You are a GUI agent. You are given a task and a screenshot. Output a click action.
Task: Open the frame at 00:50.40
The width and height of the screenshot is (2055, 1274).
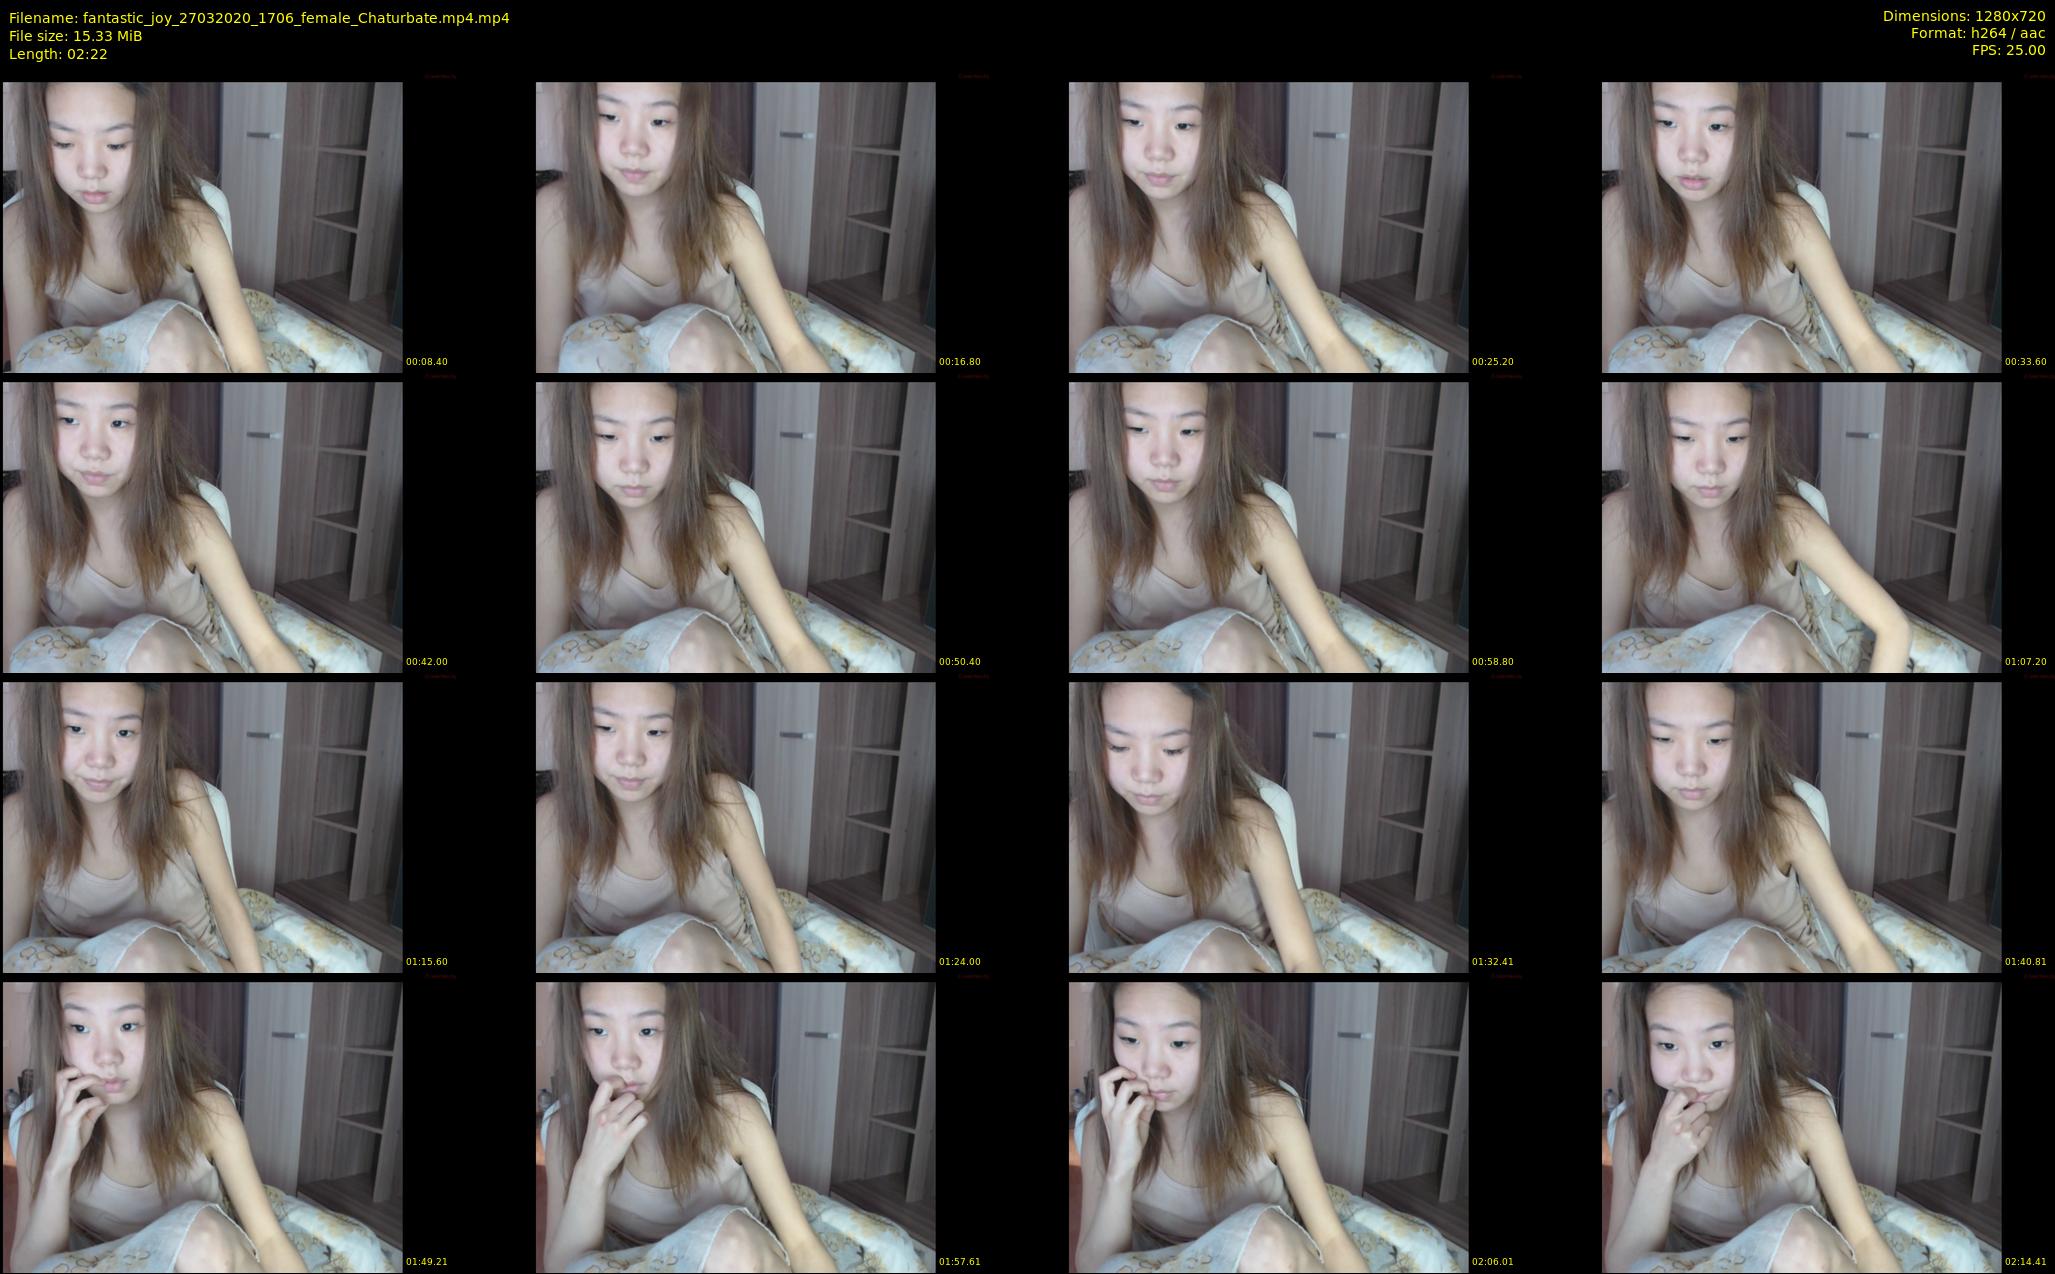[735, 527]
